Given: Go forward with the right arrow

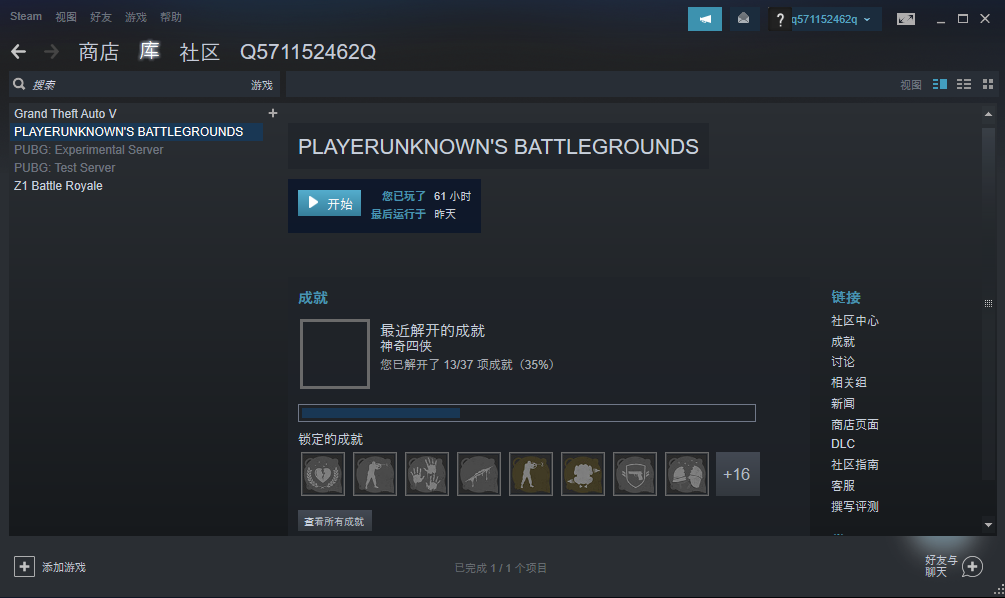Looking at the screenshot, I should [x=51, y=51].
